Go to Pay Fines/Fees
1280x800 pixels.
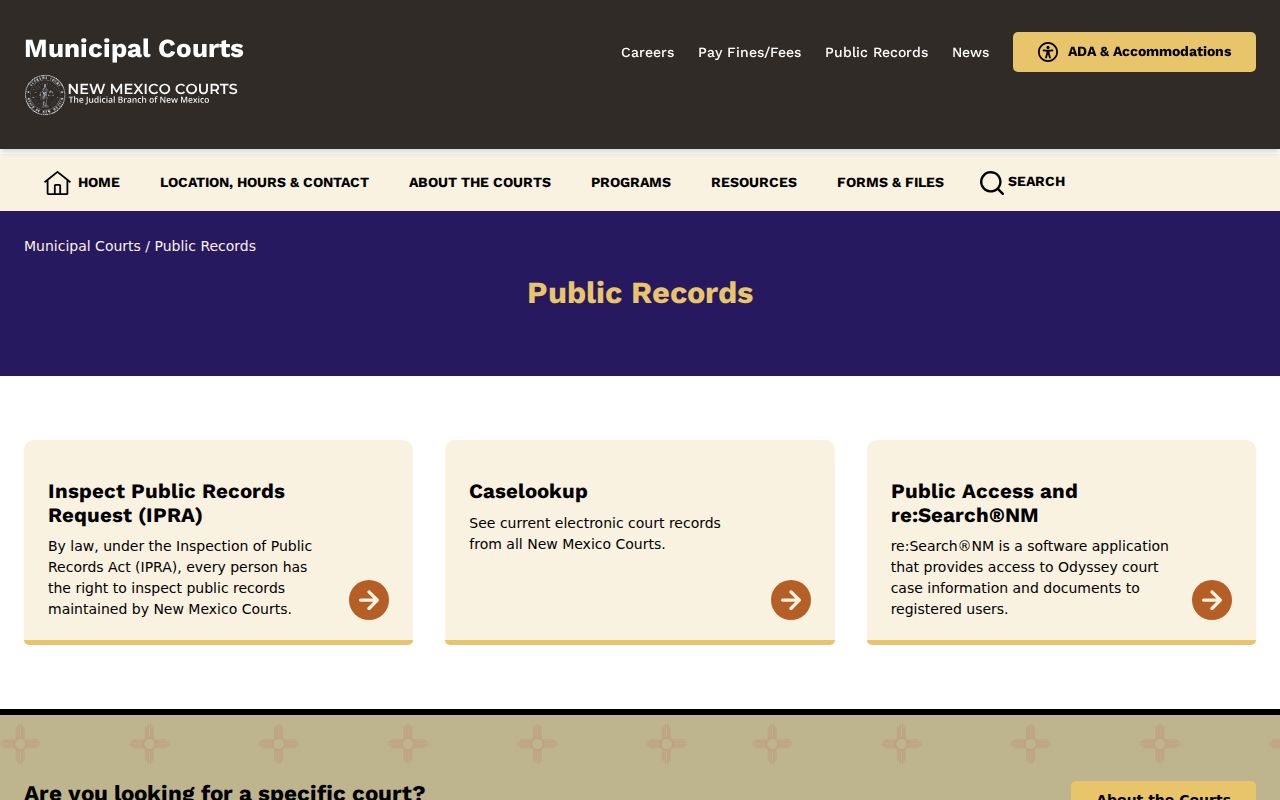tap(750, 52)
